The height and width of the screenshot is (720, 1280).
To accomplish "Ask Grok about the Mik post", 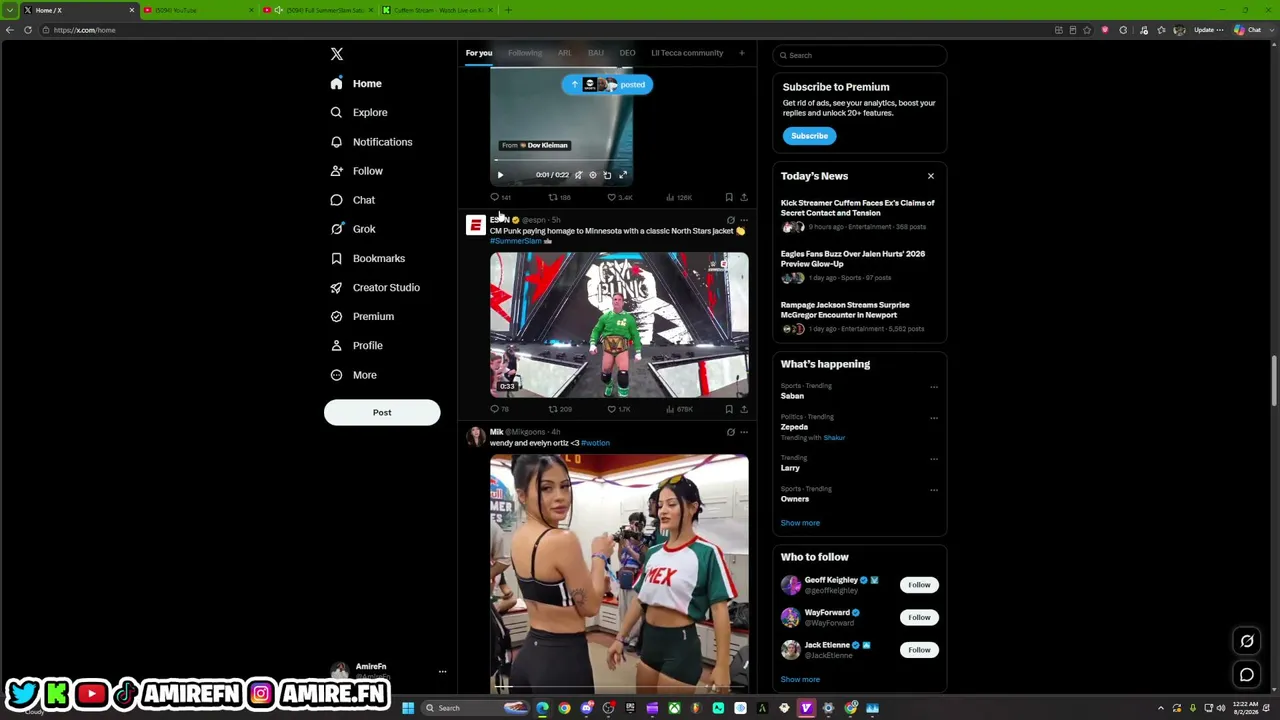I will pyautogui.click(x=730, y=432).
